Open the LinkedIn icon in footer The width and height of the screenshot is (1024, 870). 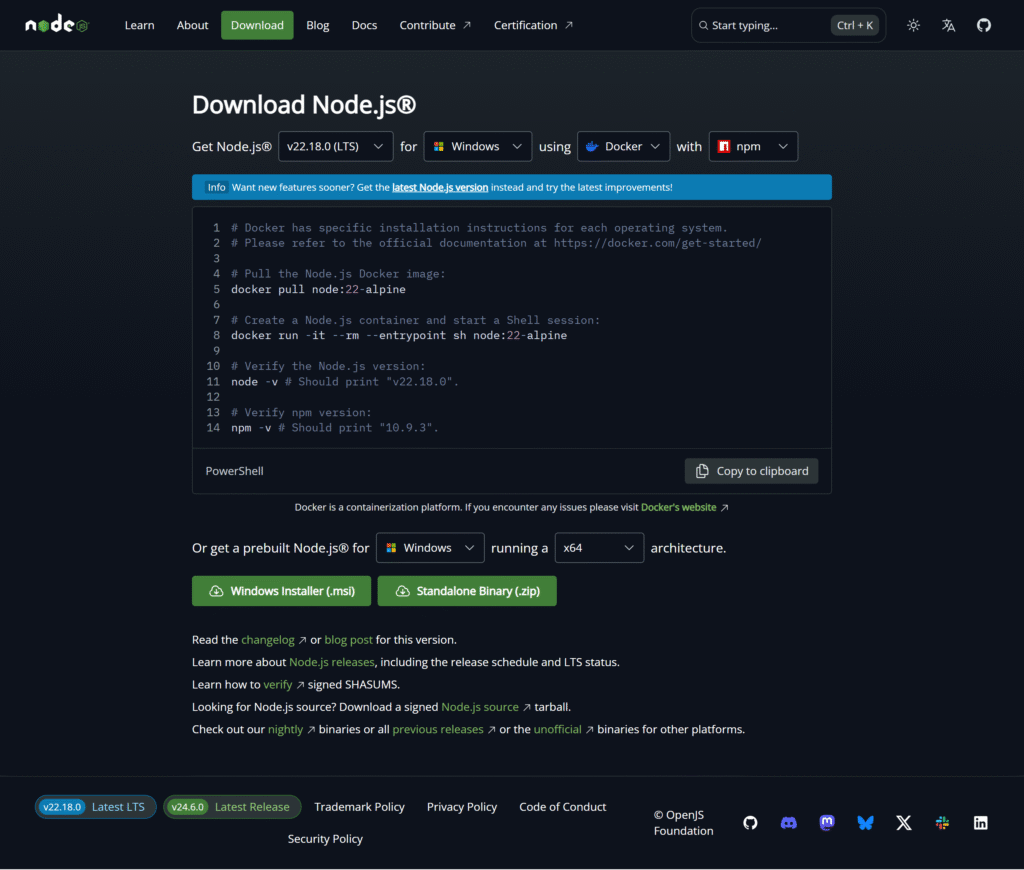[x=981, y=823]
